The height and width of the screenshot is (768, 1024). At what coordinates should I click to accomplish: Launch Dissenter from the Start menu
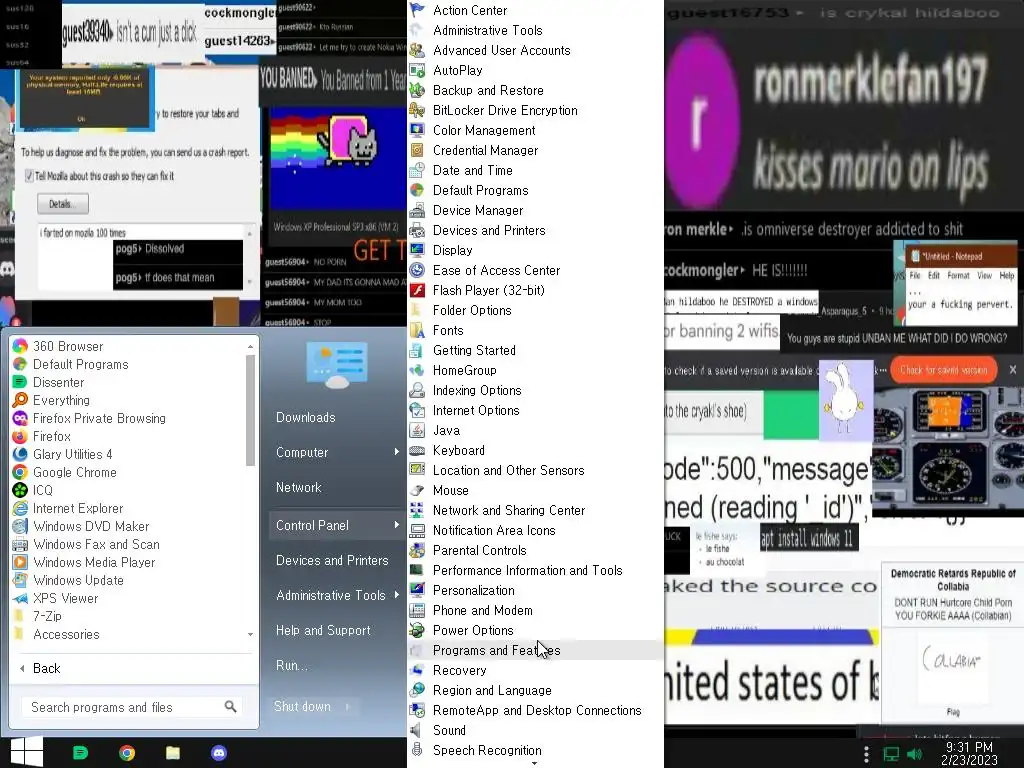58,382
